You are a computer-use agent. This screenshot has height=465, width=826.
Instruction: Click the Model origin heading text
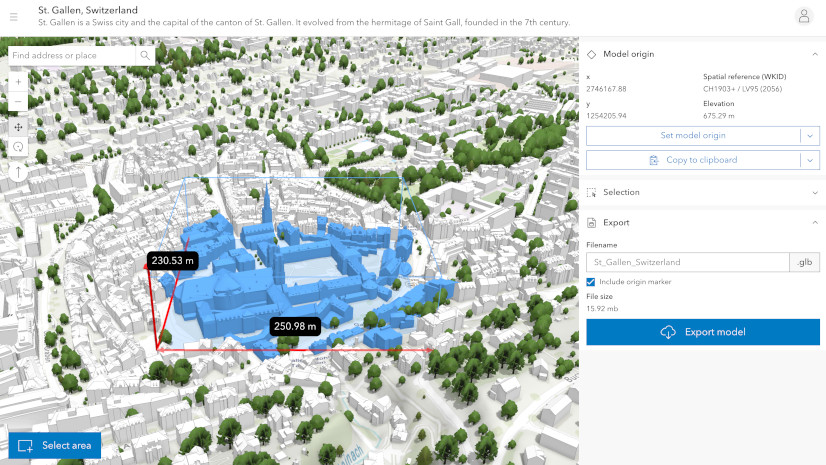[x=628, y=54]
